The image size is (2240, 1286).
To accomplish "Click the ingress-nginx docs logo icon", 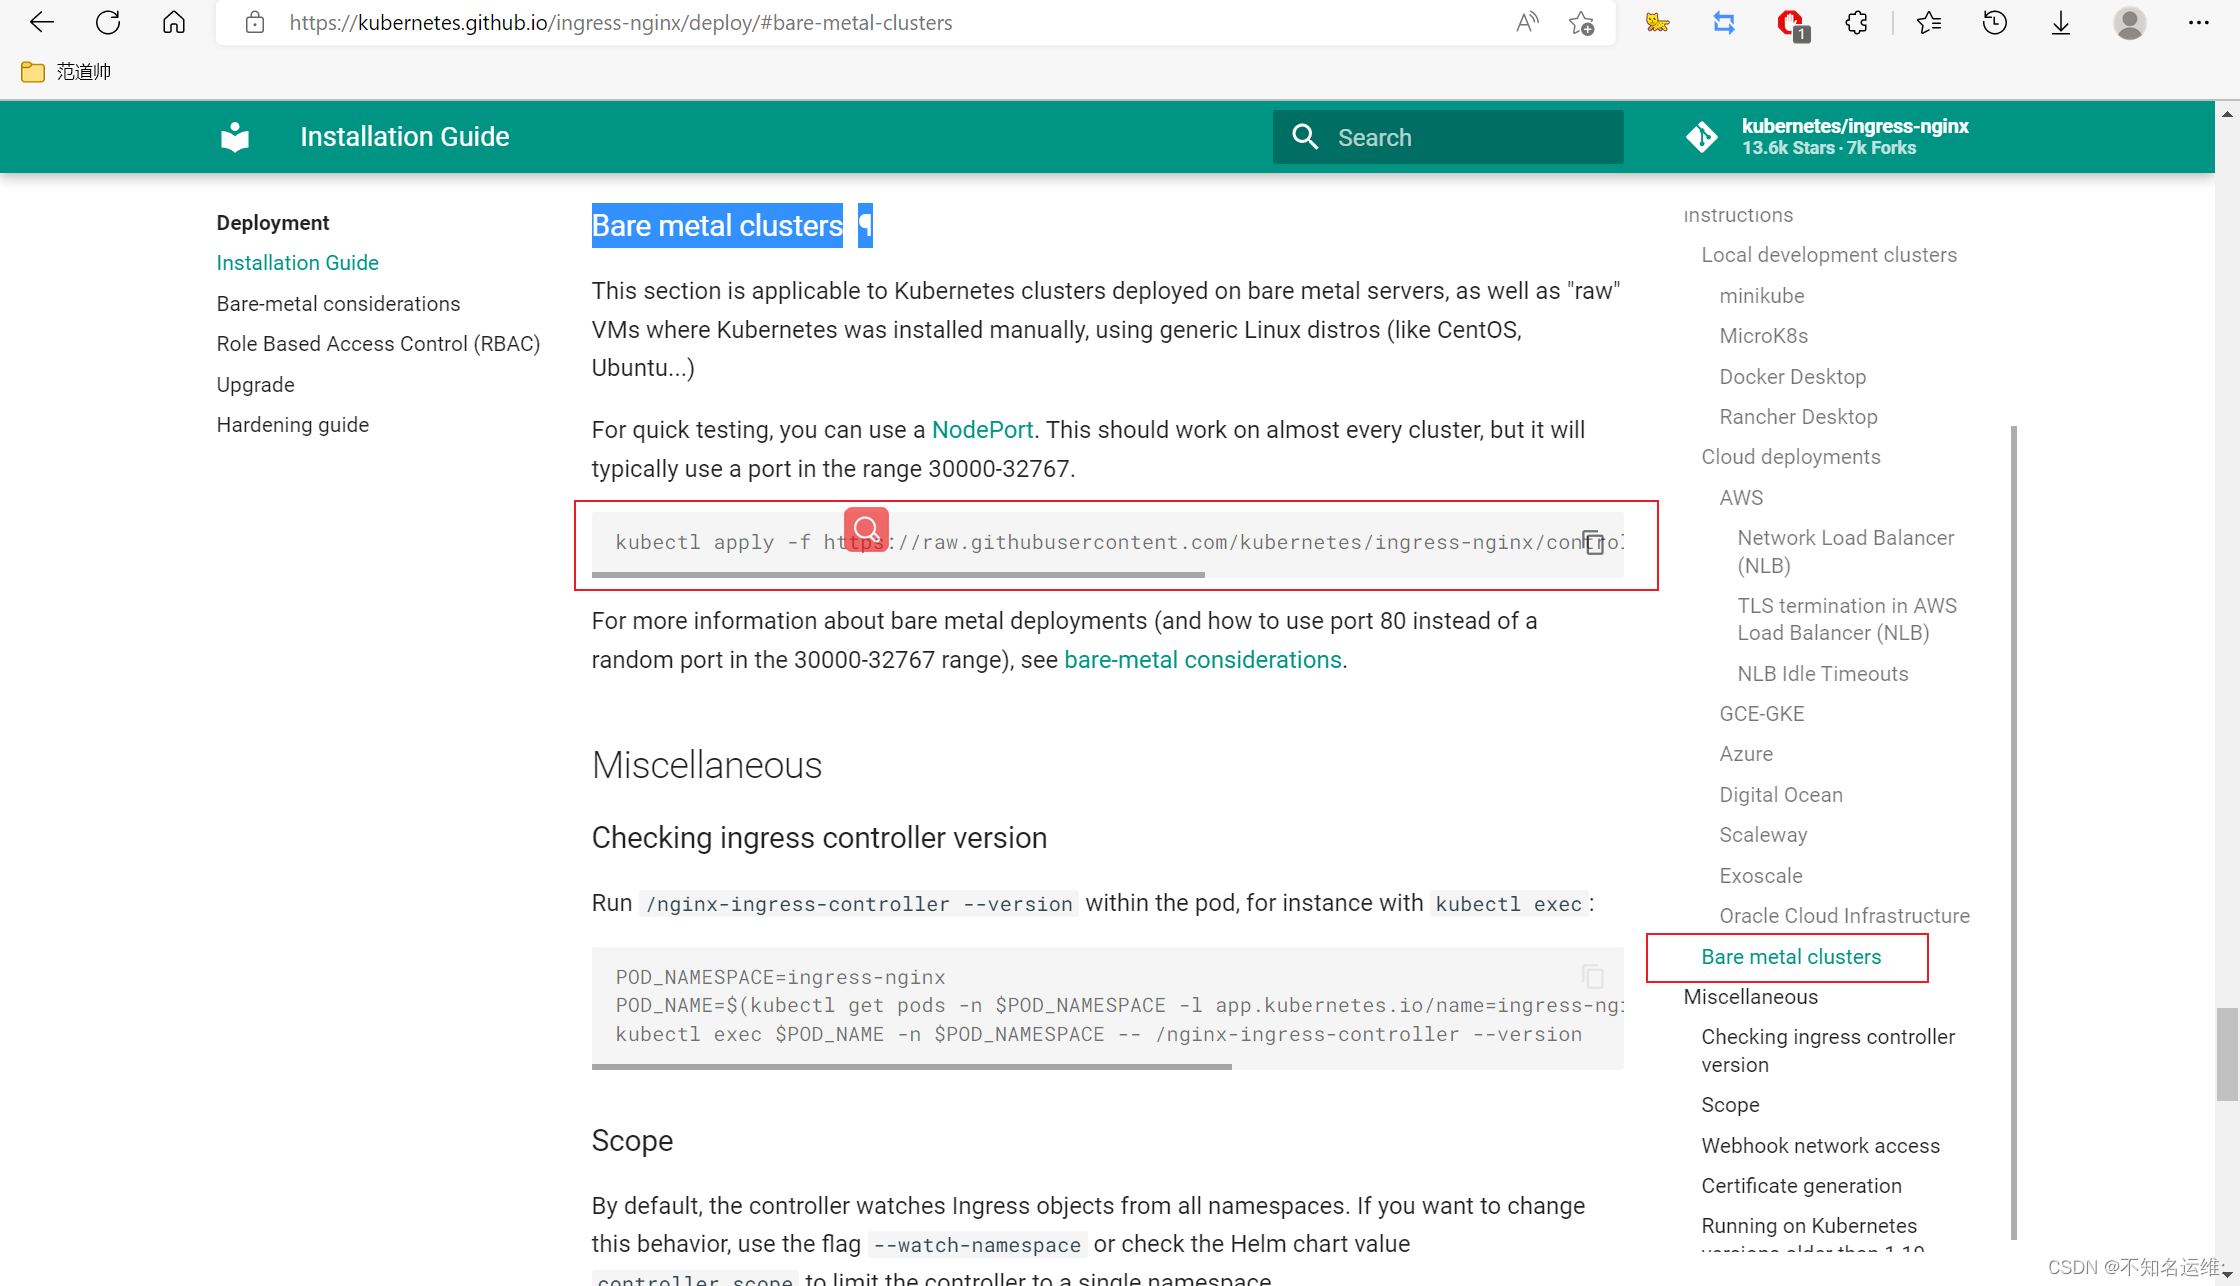I will [x=235, y=137].
